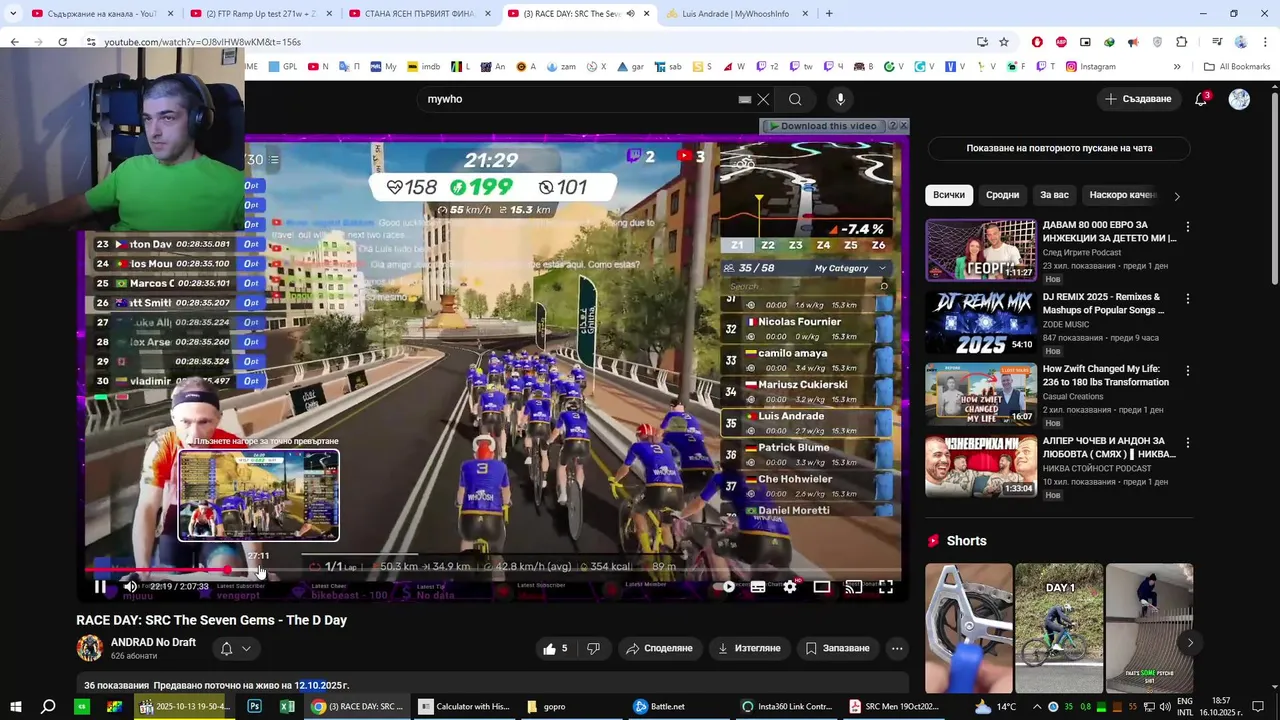Screen dimensions: 1280x720
Task: Open the account avatar menu in YouTube
Action: click(x=1239, y=99)
